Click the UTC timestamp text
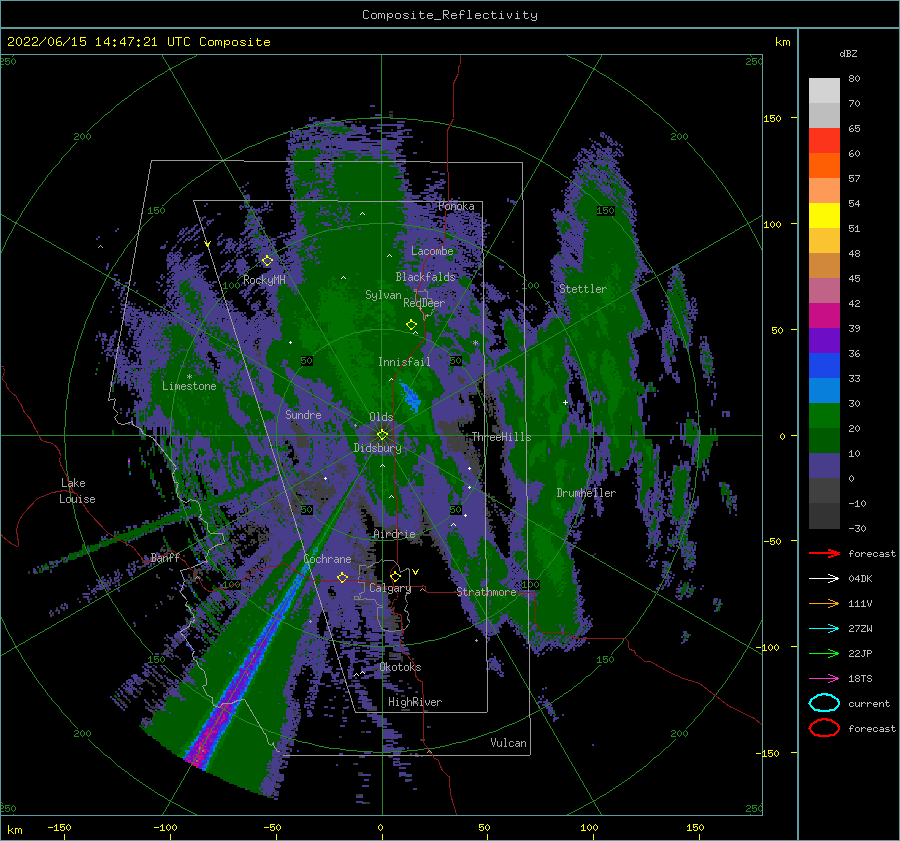Screen dimensions: 900x841 click(138, 42)
